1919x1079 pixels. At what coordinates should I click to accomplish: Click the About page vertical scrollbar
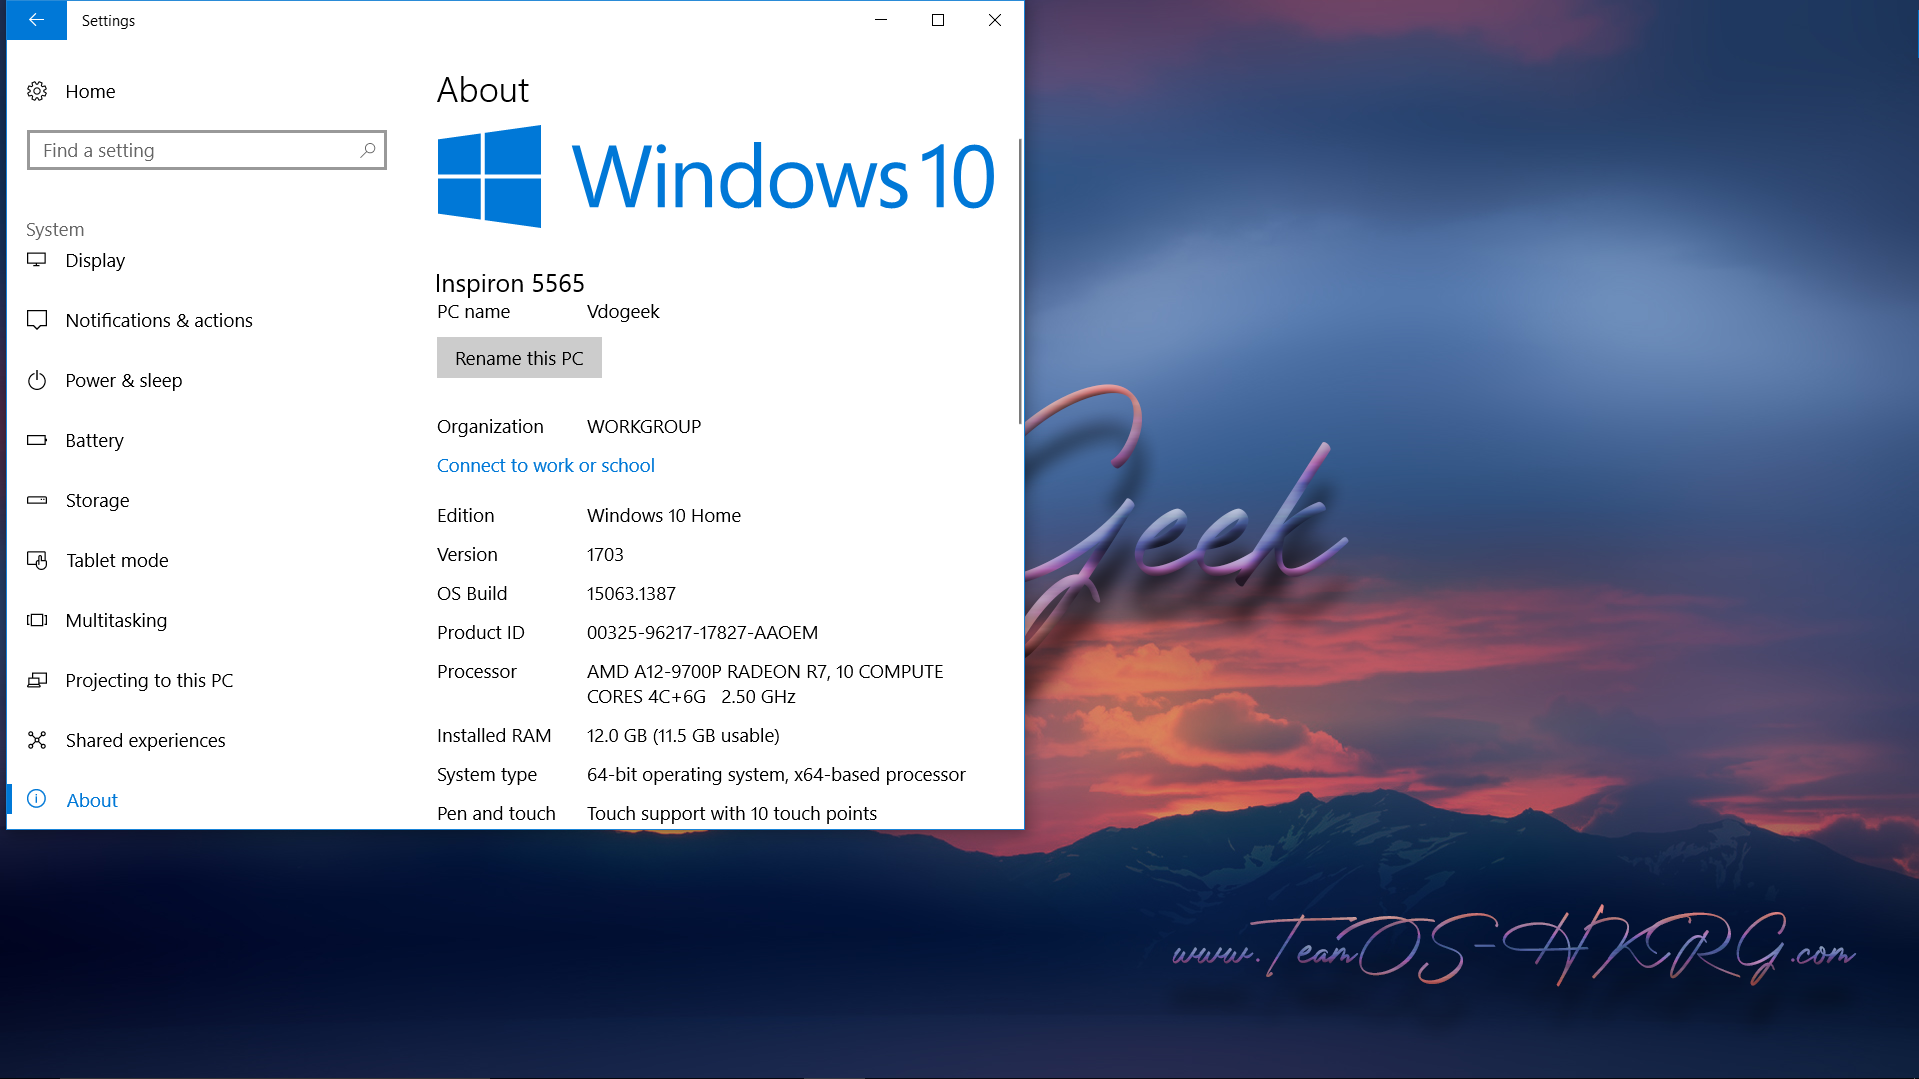[1019, 280]
